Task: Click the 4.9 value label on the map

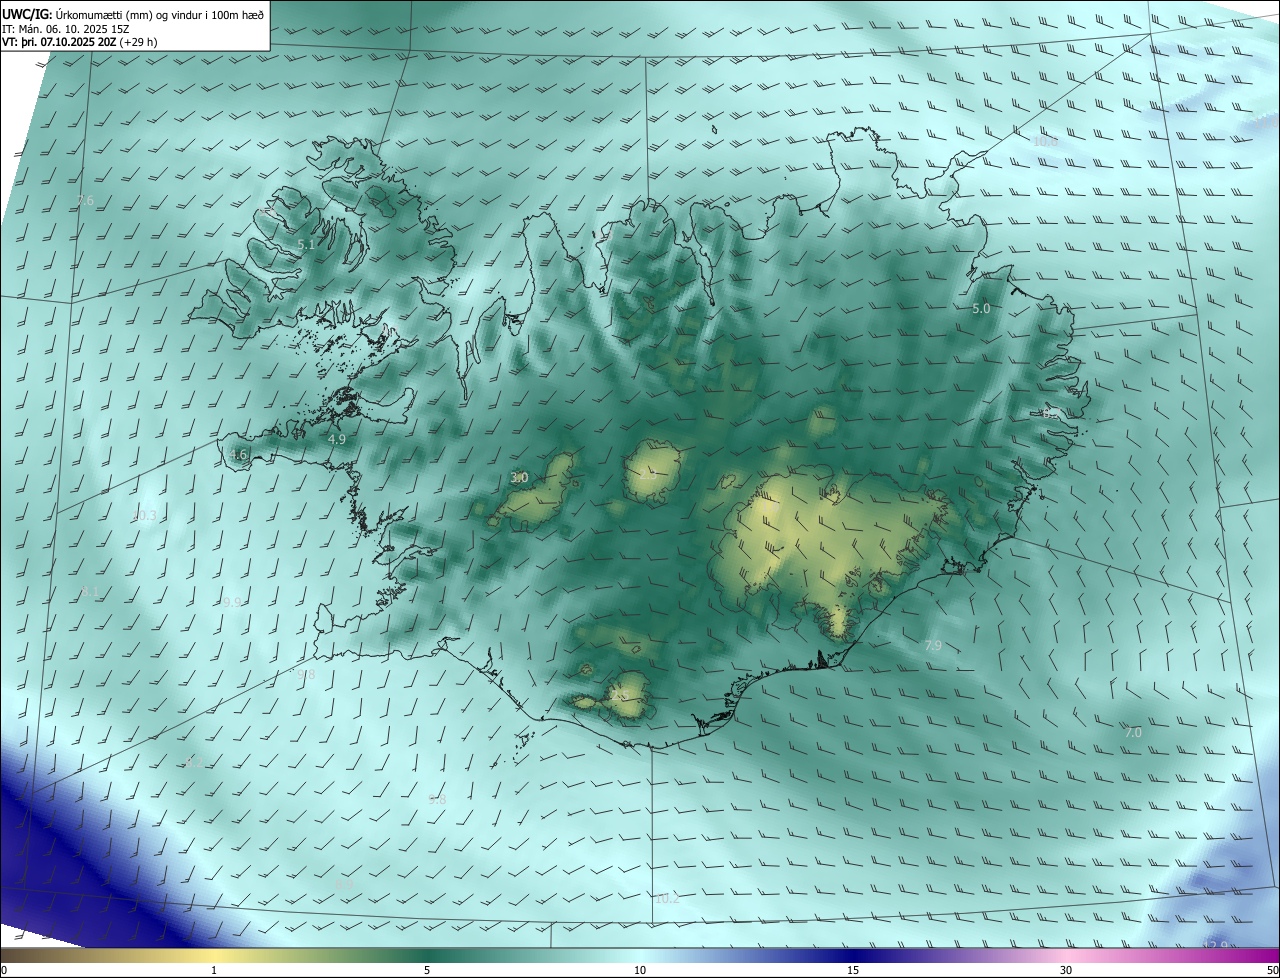Action: point(337,439)
